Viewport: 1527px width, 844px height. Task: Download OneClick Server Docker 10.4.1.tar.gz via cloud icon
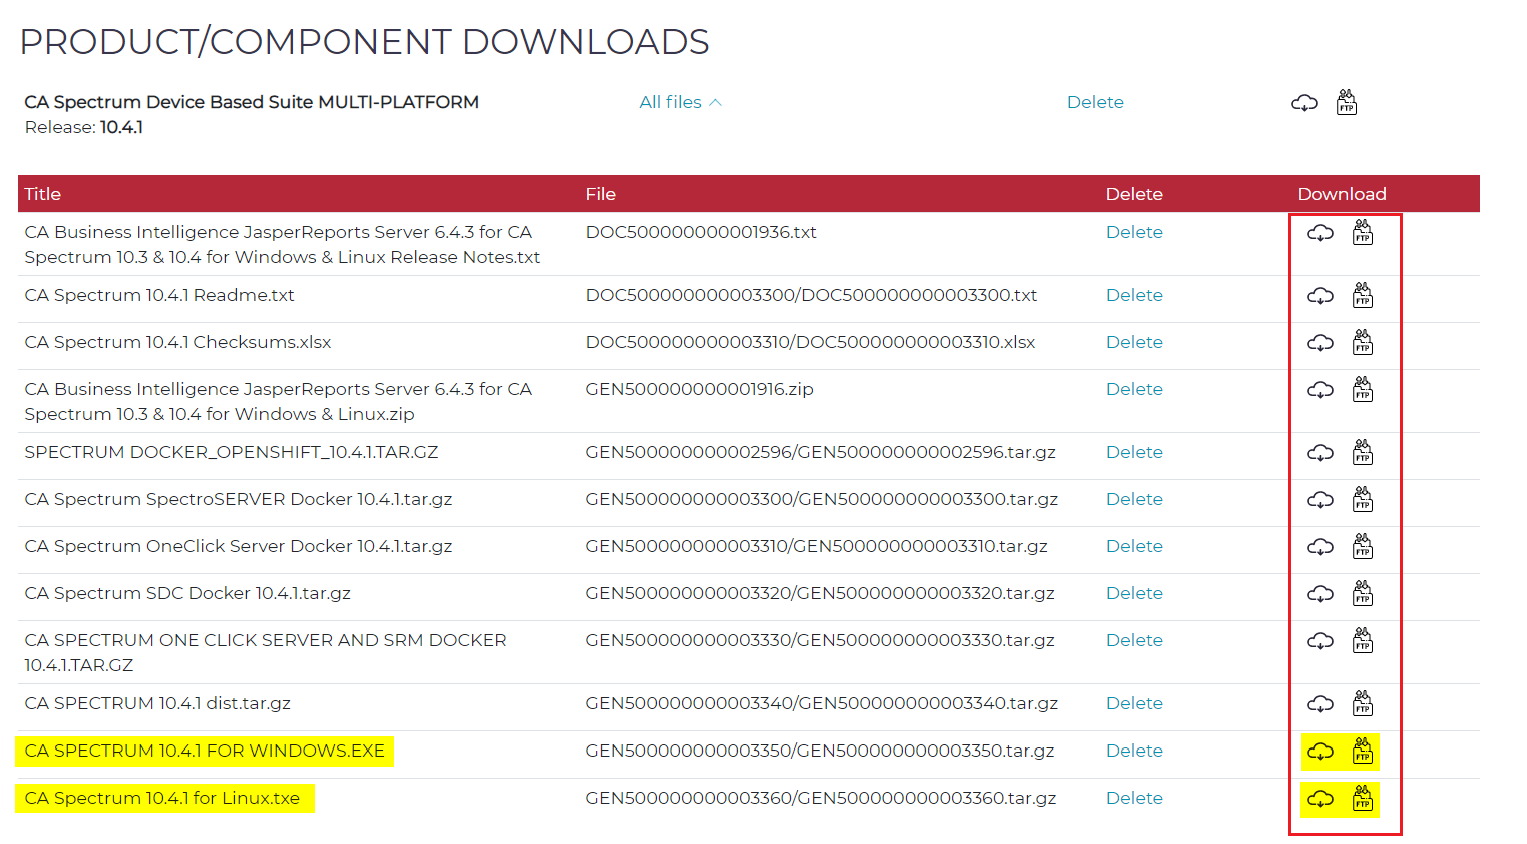tap(1320, 547)
